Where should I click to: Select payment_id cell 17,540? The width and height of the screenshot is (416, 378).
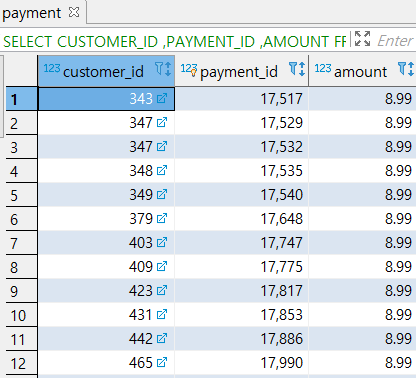[242, 195]
